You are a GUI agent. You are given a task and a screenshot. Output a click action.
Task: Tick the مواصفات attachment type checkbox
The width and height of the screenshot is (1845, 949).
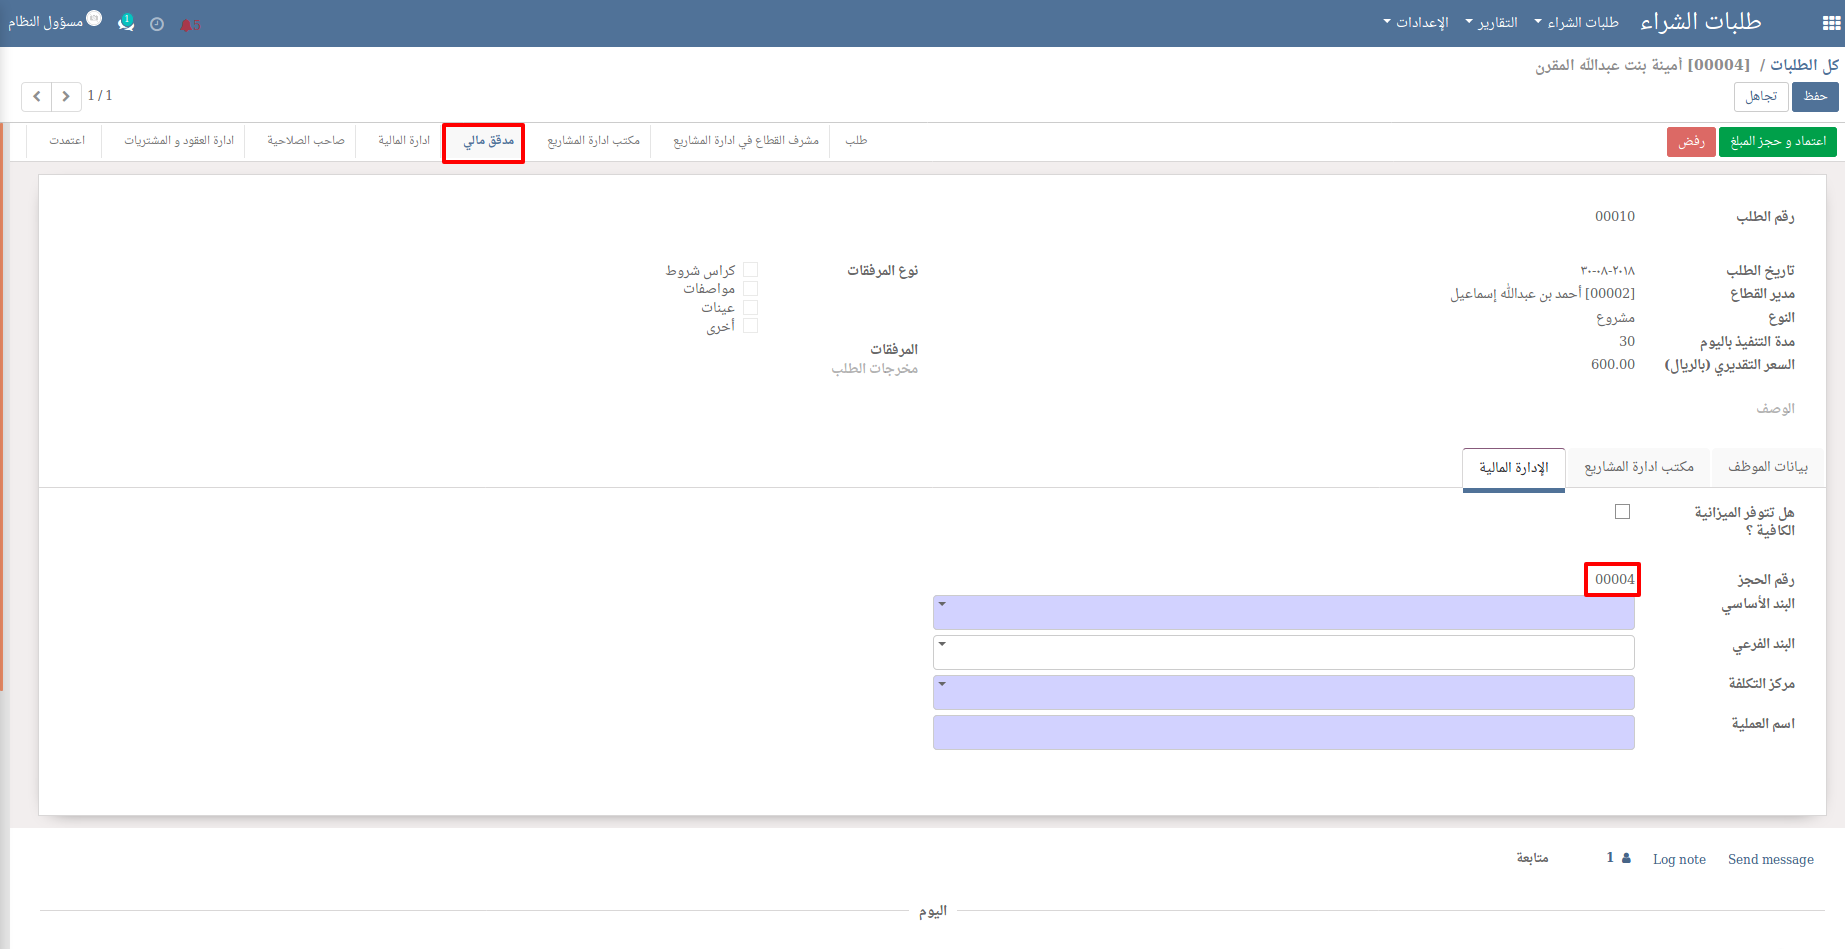[750, 288]
